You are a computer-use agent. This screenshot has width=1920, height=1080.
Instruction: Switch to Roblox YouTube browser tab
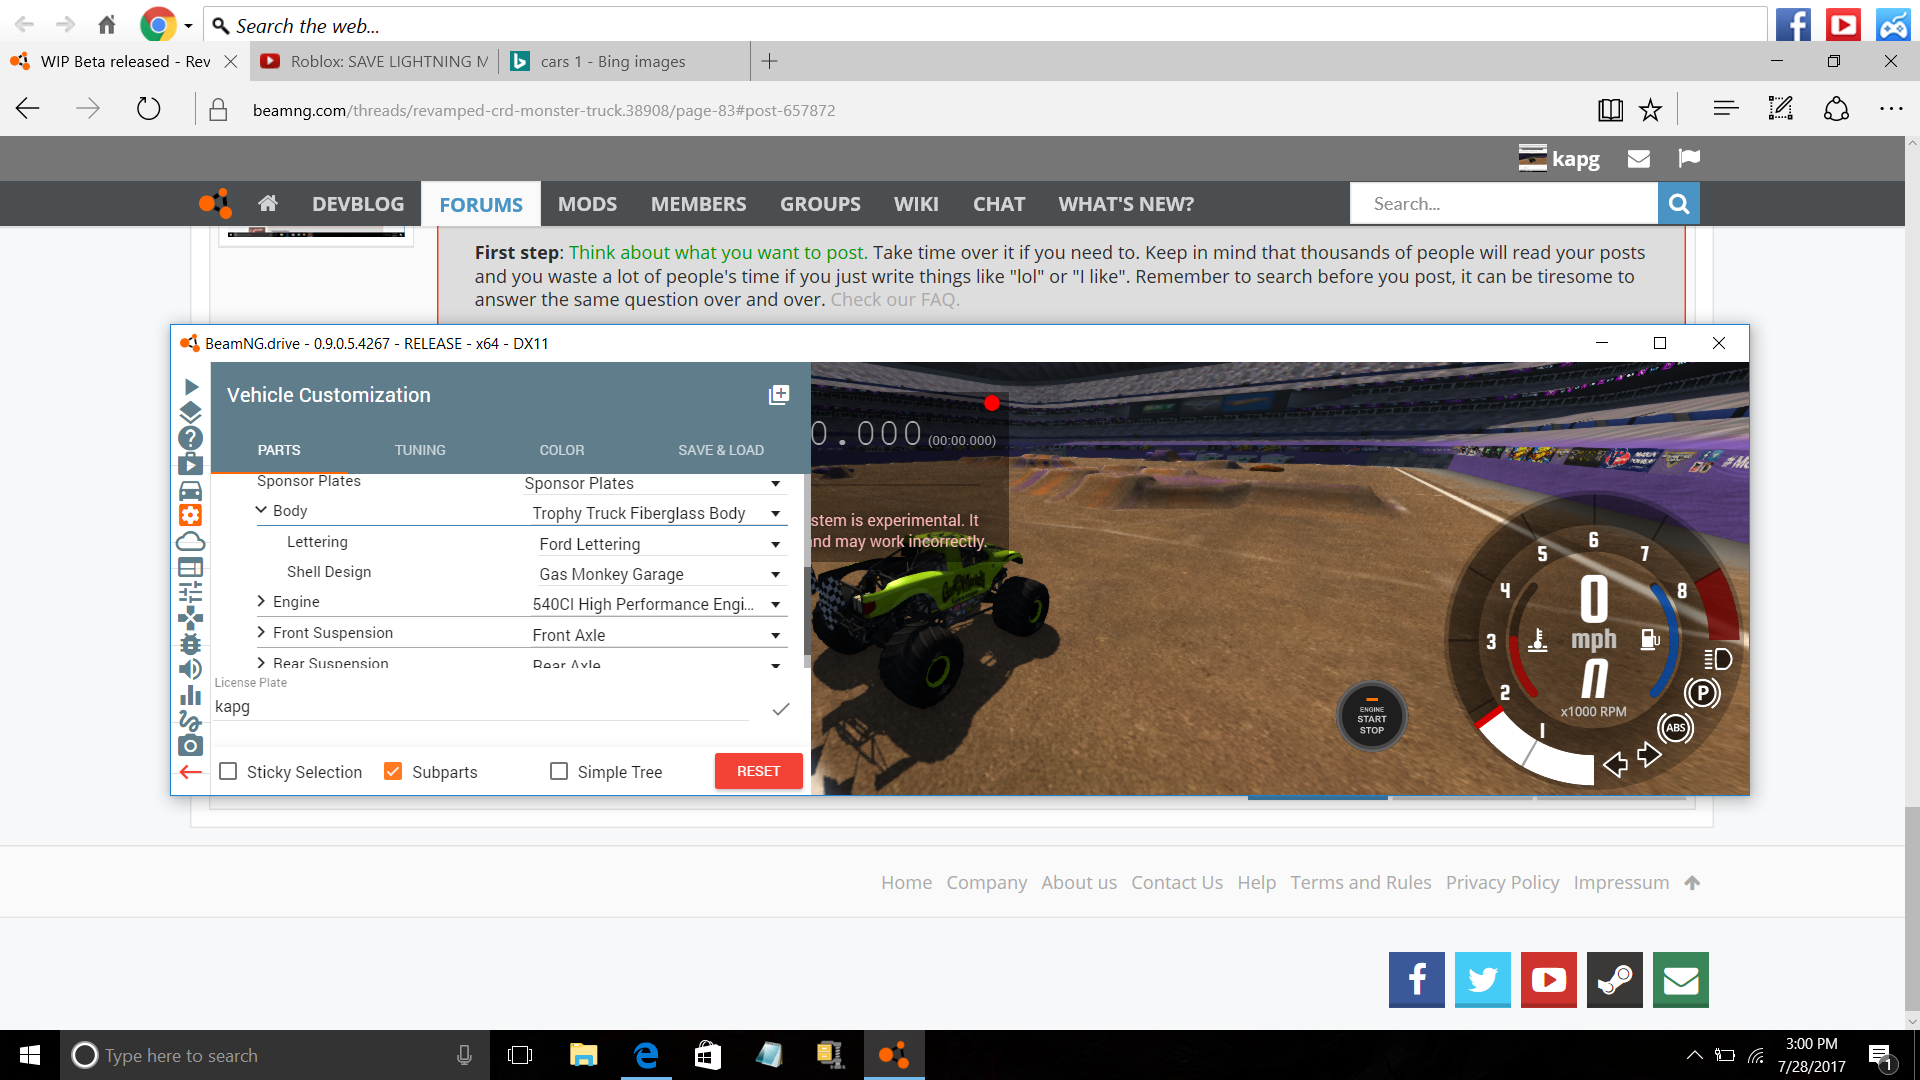click(375, 61)
